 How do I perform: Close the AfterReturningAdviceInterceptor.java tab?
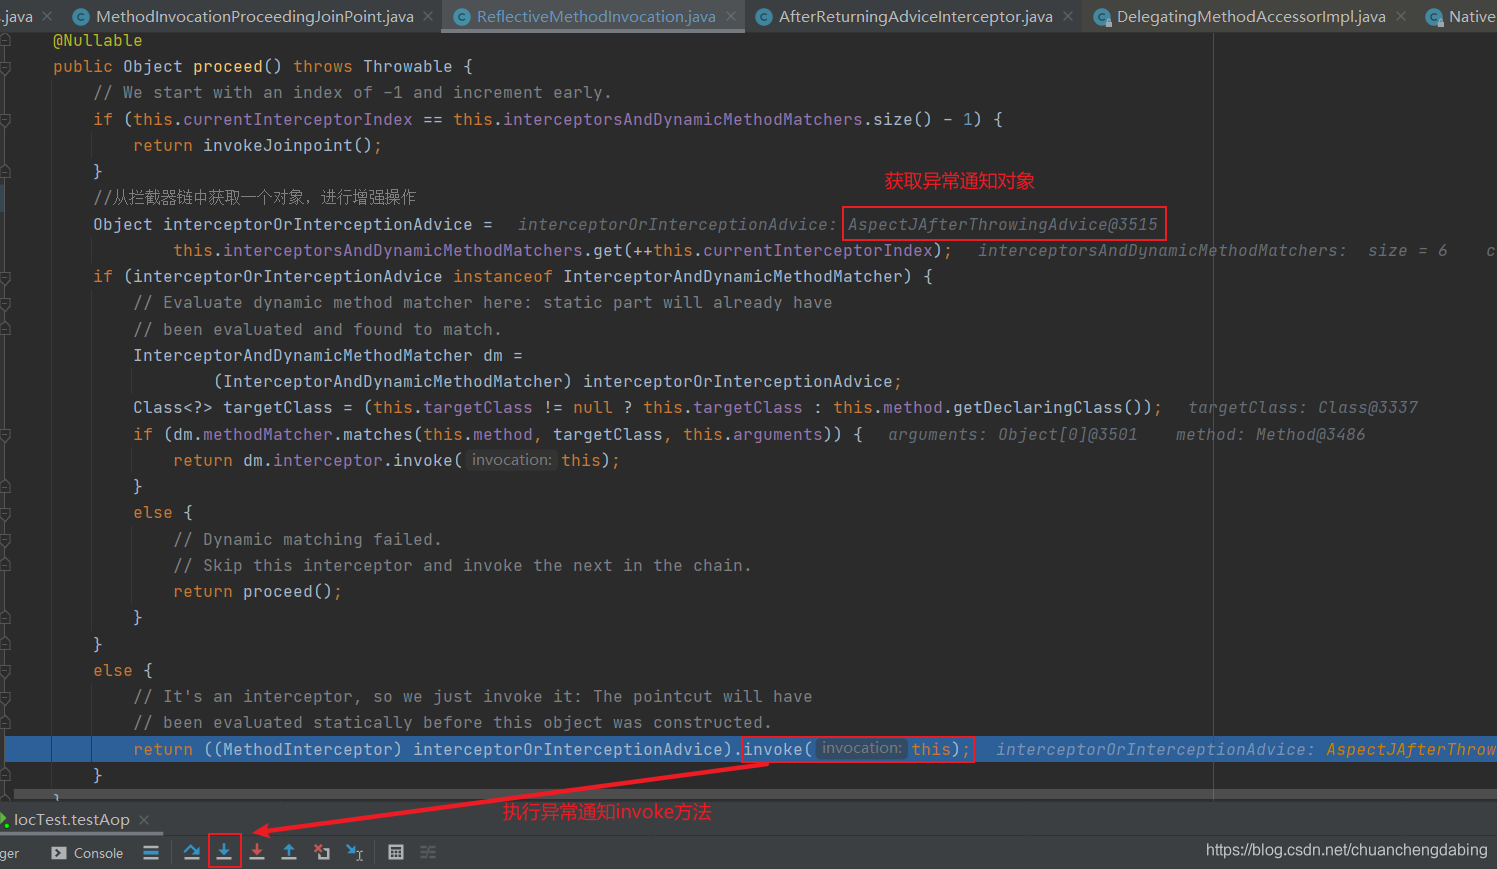(x=1068, y=17)
